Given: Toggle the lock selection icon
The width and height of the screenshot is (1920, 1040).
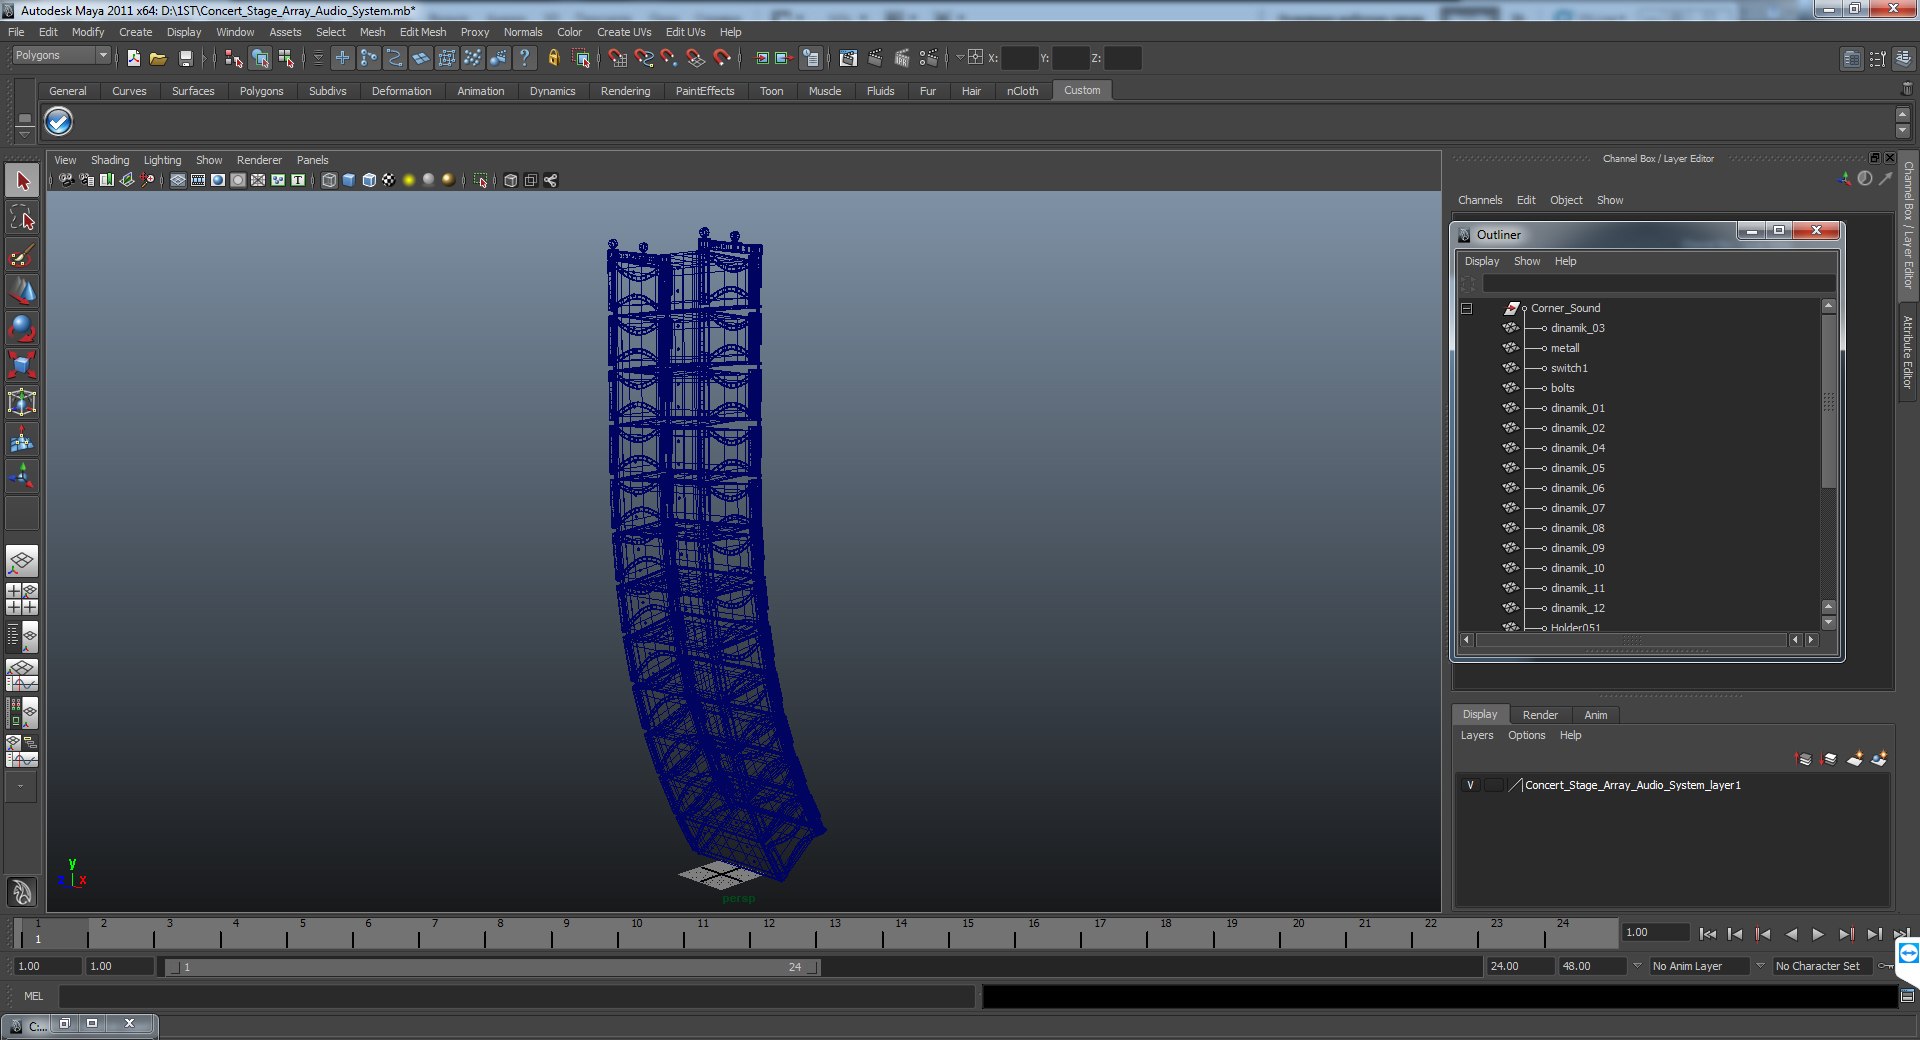Looking at the screenshot, I should coord(553,58).
